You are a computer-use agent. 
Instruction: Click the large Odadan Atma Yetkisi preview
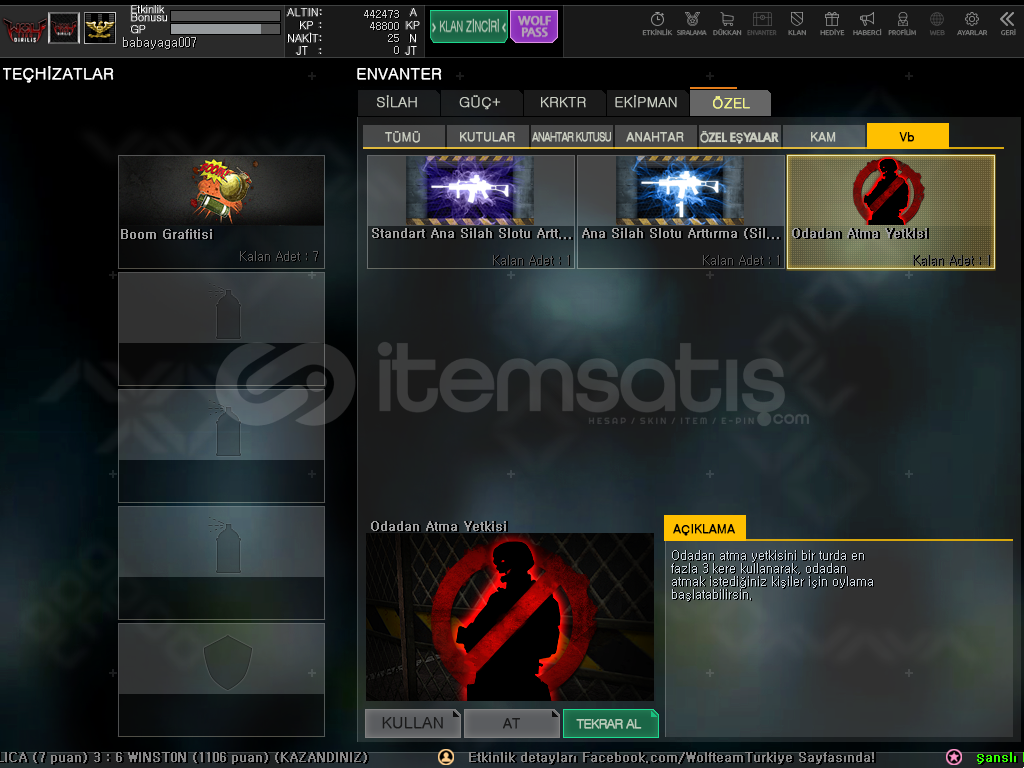[510, 618]
